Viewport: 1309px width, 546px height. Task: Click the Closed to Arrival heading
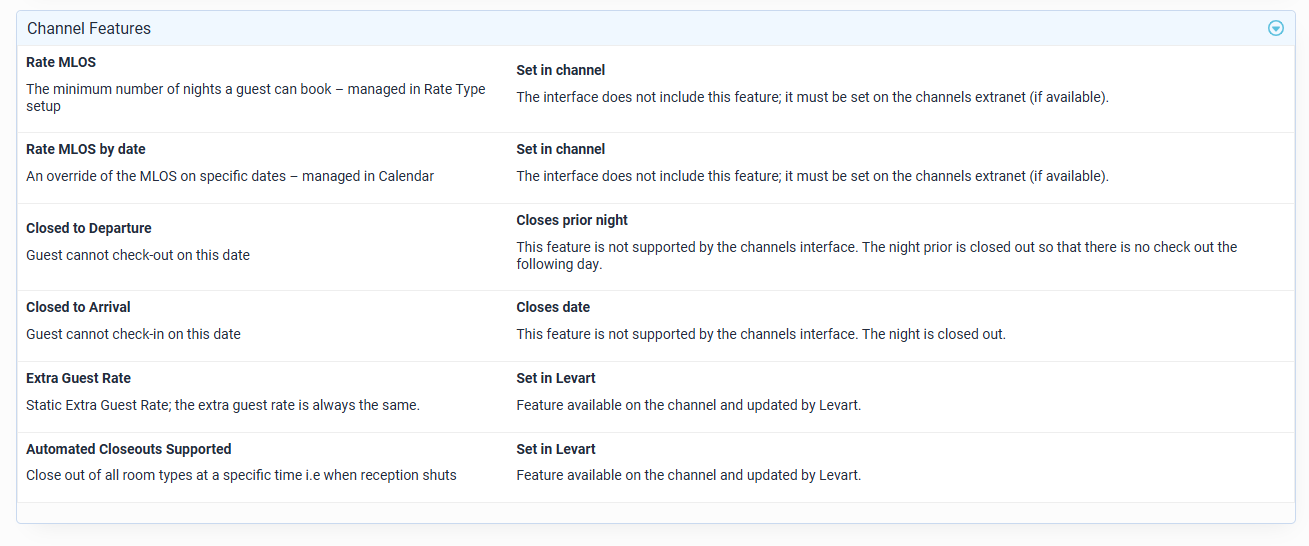point(78,307)
